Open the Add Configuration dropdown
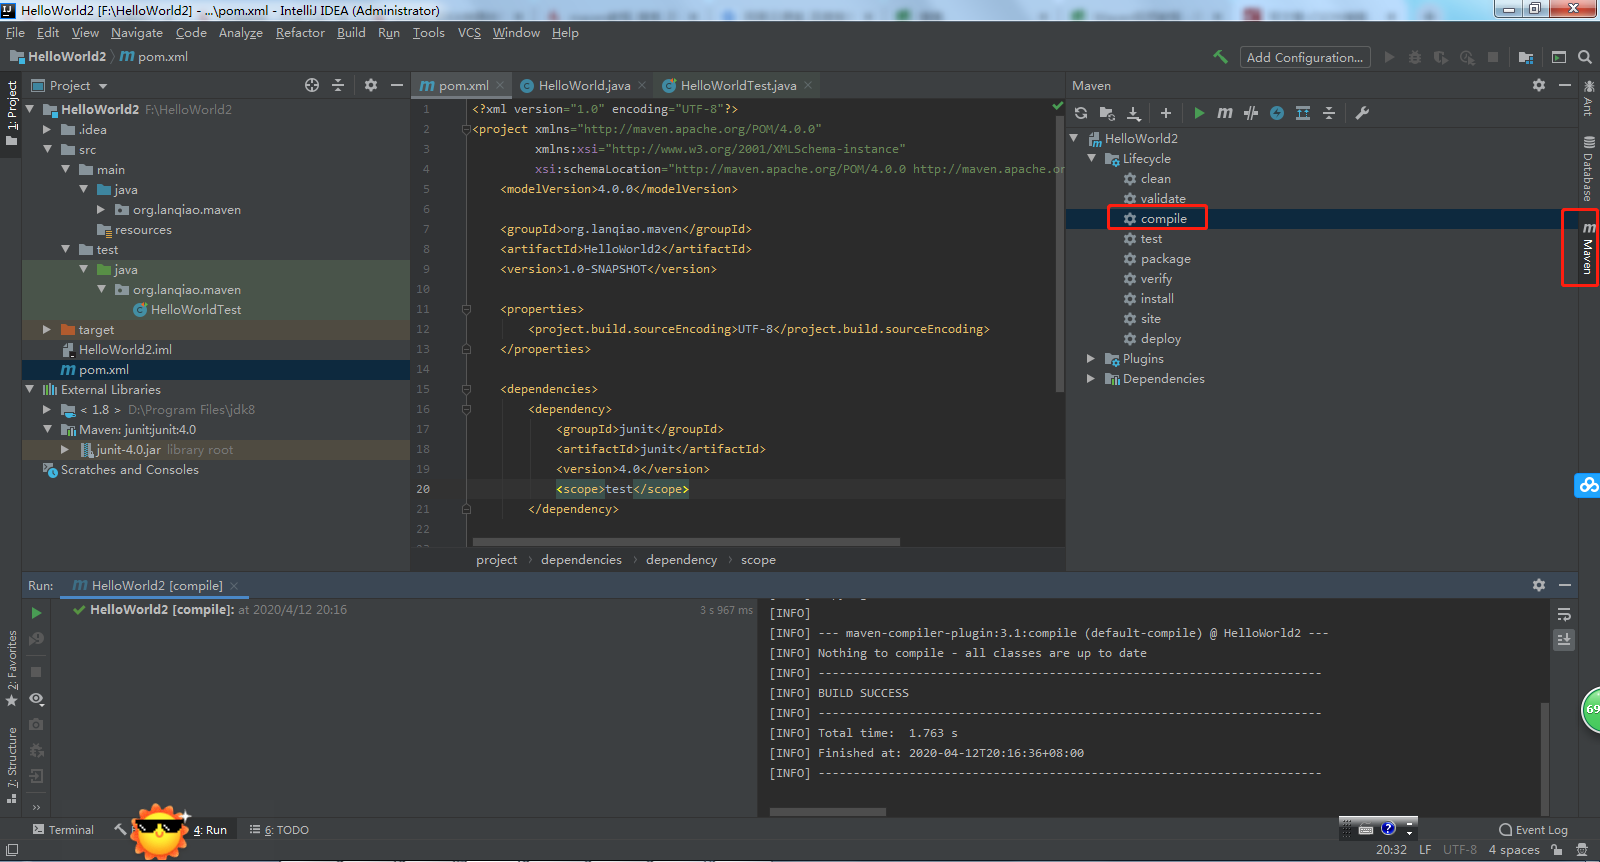 tap(1305, 57)
